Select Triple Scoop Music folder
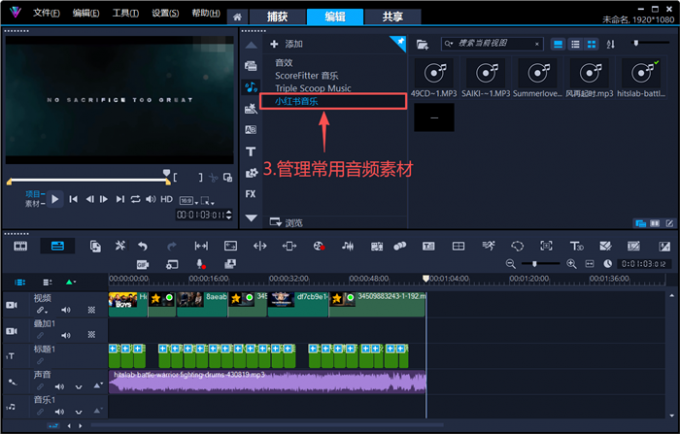The image size is (680, 434). point(313,88)
